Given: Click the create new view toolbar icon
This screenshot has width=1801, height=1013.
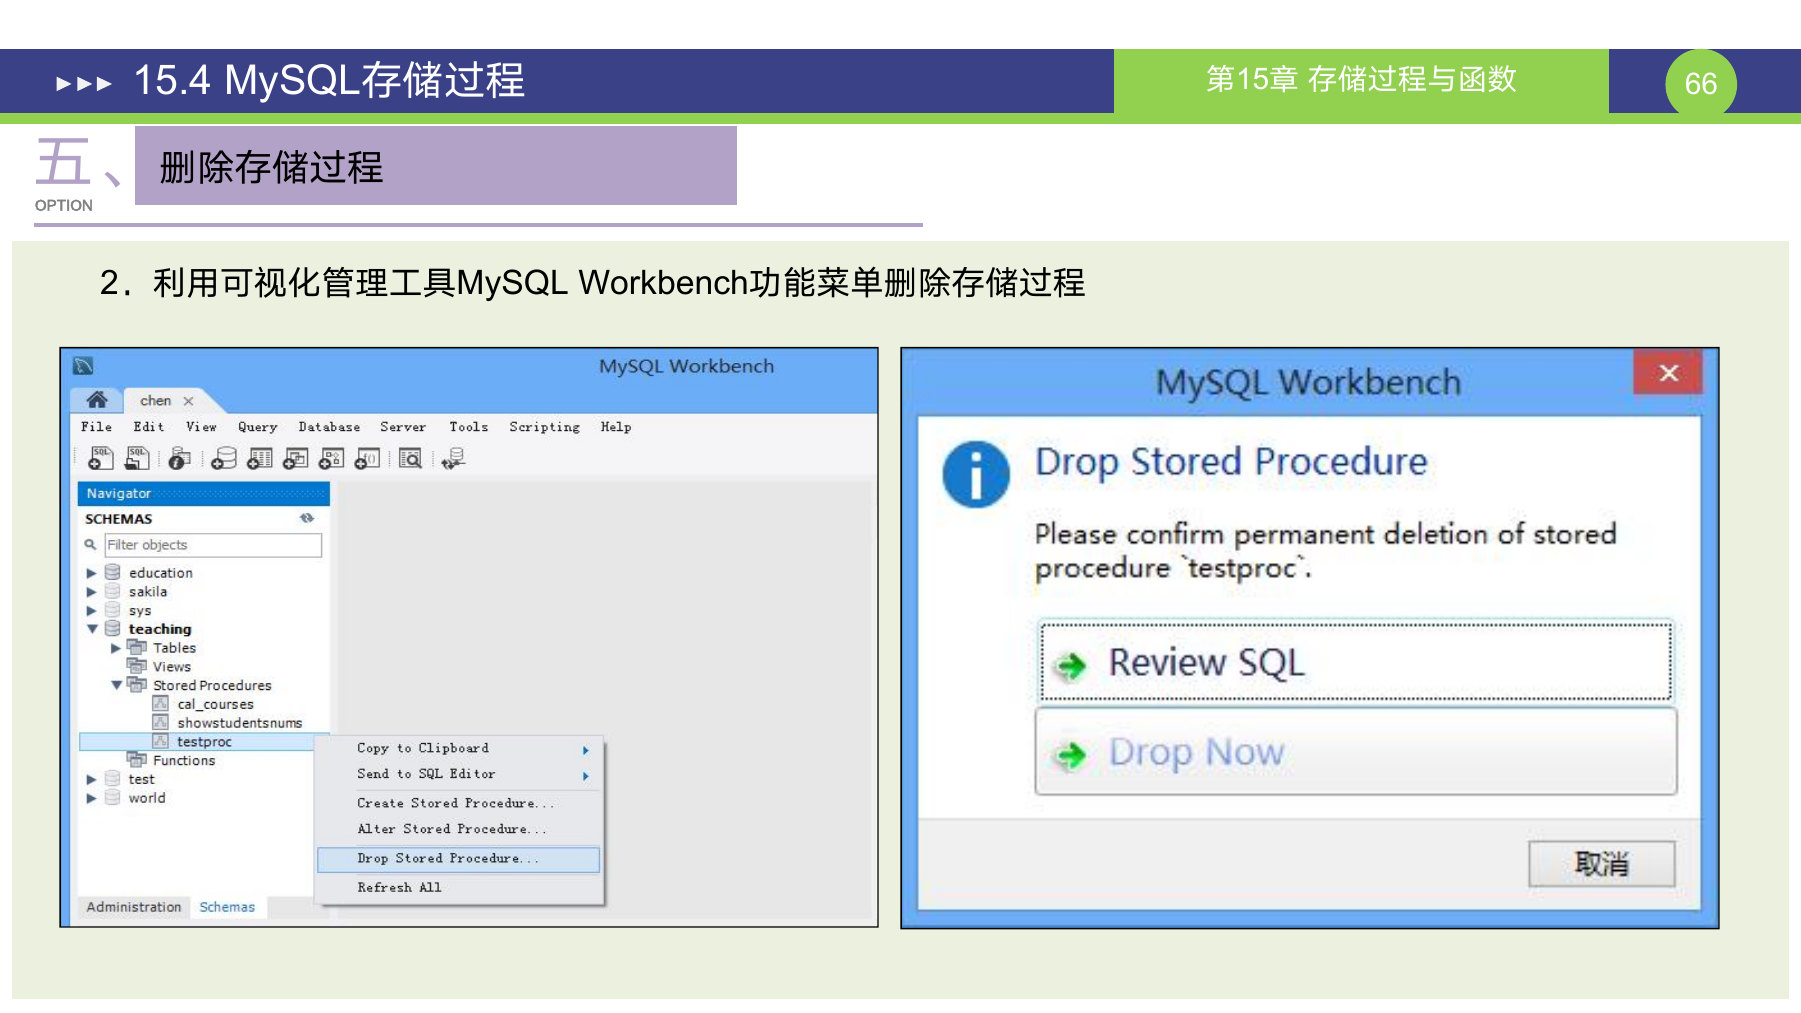Looking at the screenshot, I should coord(296,458).
